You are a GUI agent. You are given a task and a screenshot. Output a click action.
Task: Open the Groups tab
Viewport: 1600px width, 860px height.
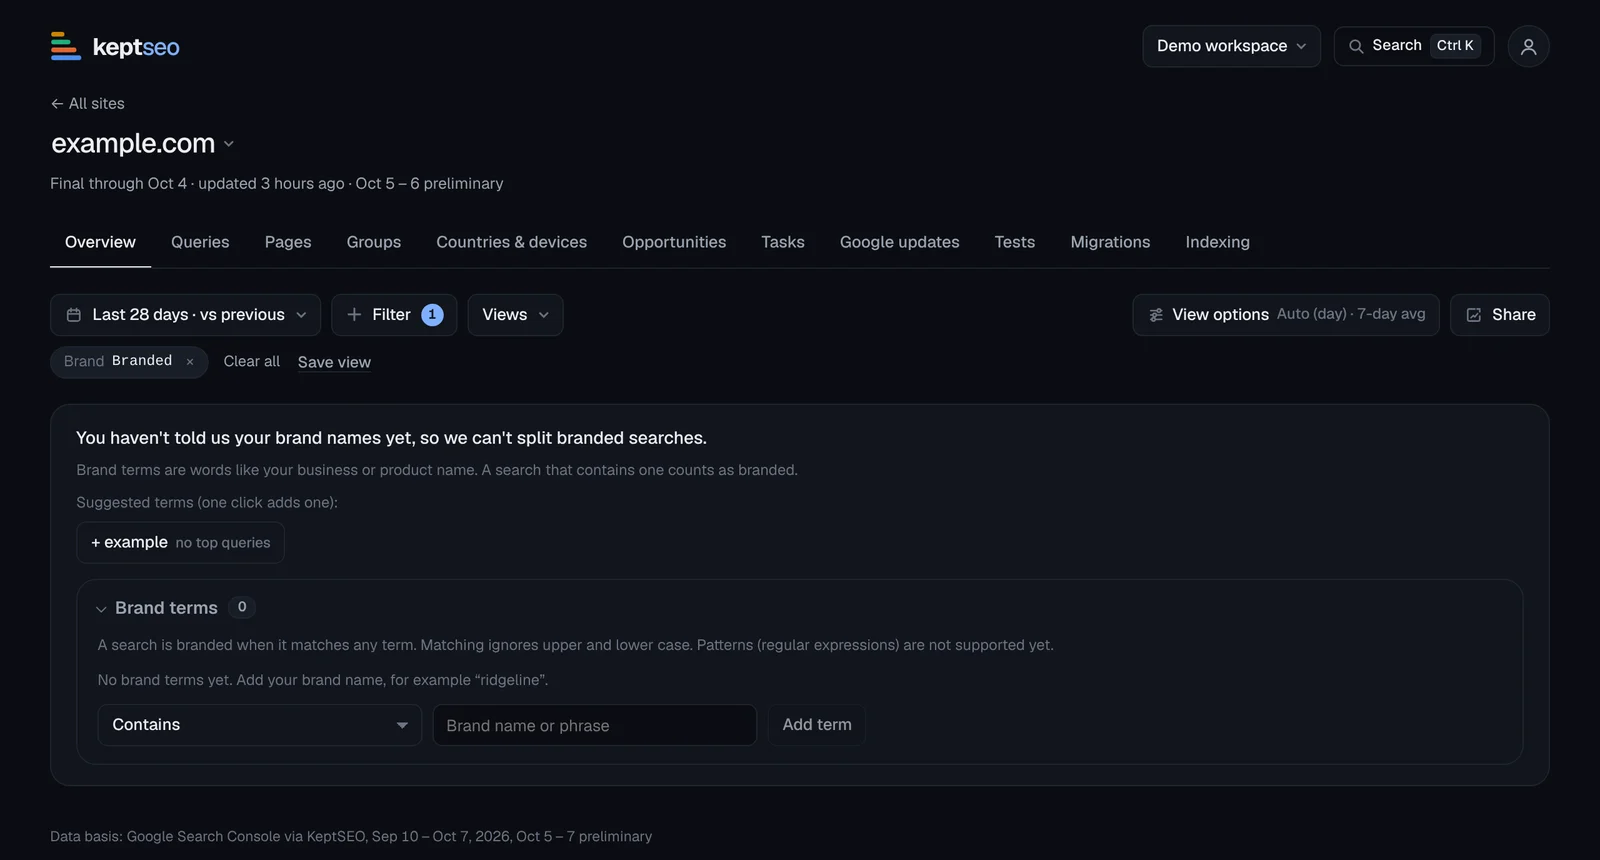pos(374,242)
